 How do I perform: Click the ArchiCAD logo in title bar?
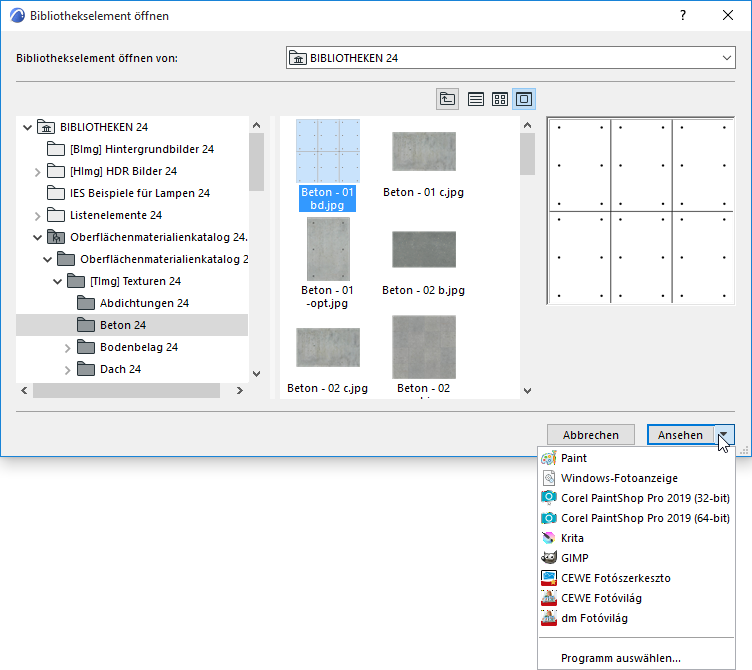(17, 16)
